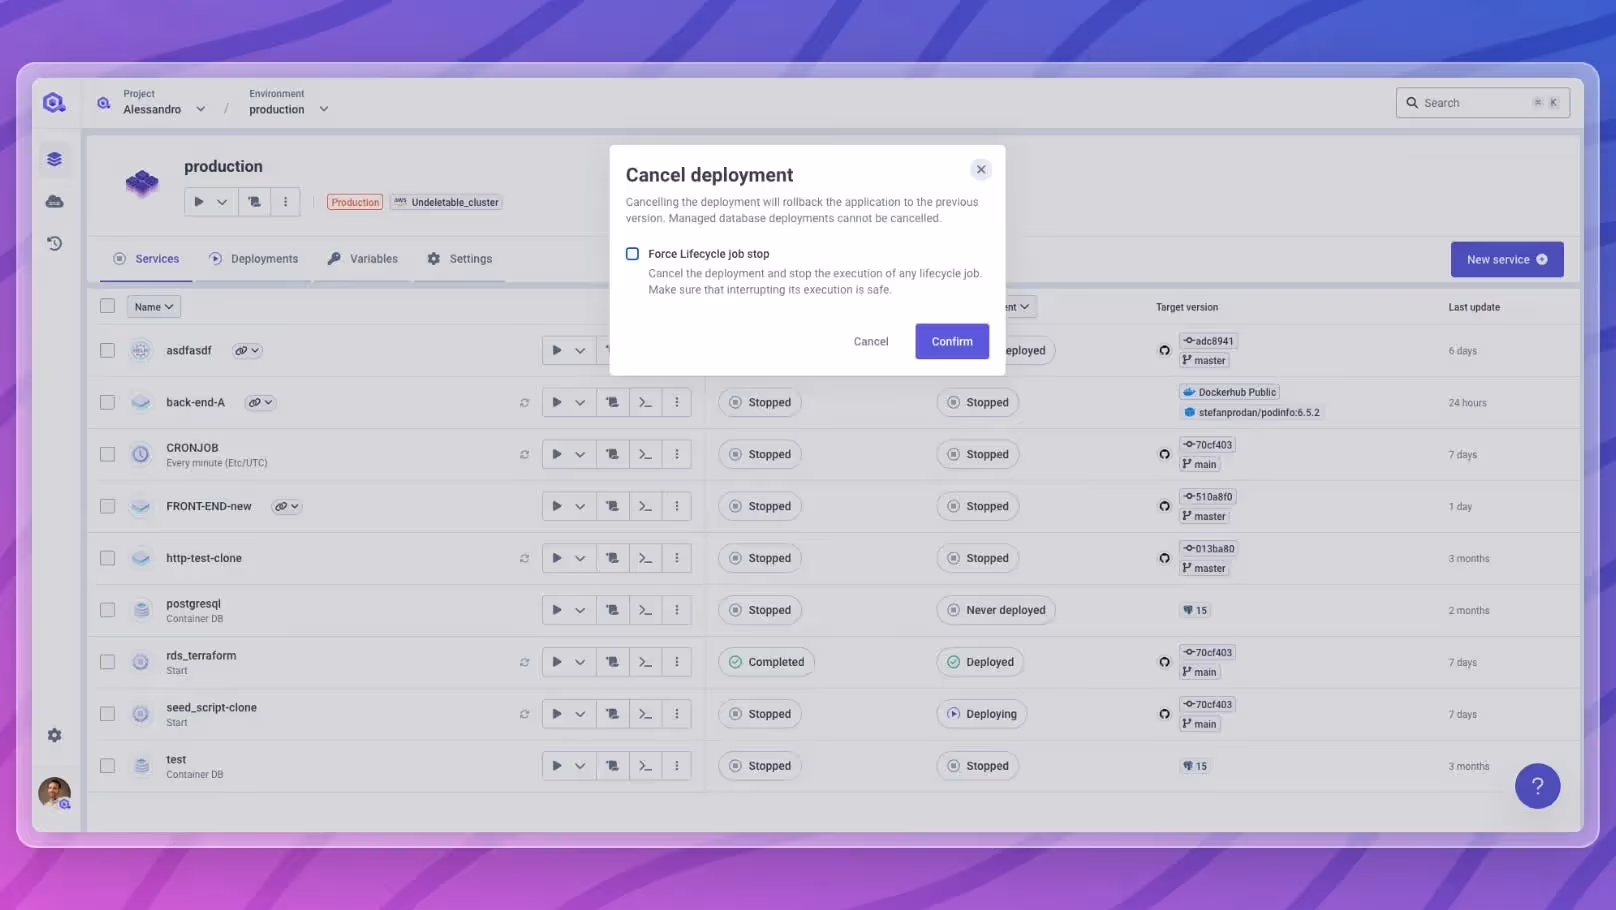Open FRONT-END-new links dropdown
1616x910 pixels.
tap(287, 507)
